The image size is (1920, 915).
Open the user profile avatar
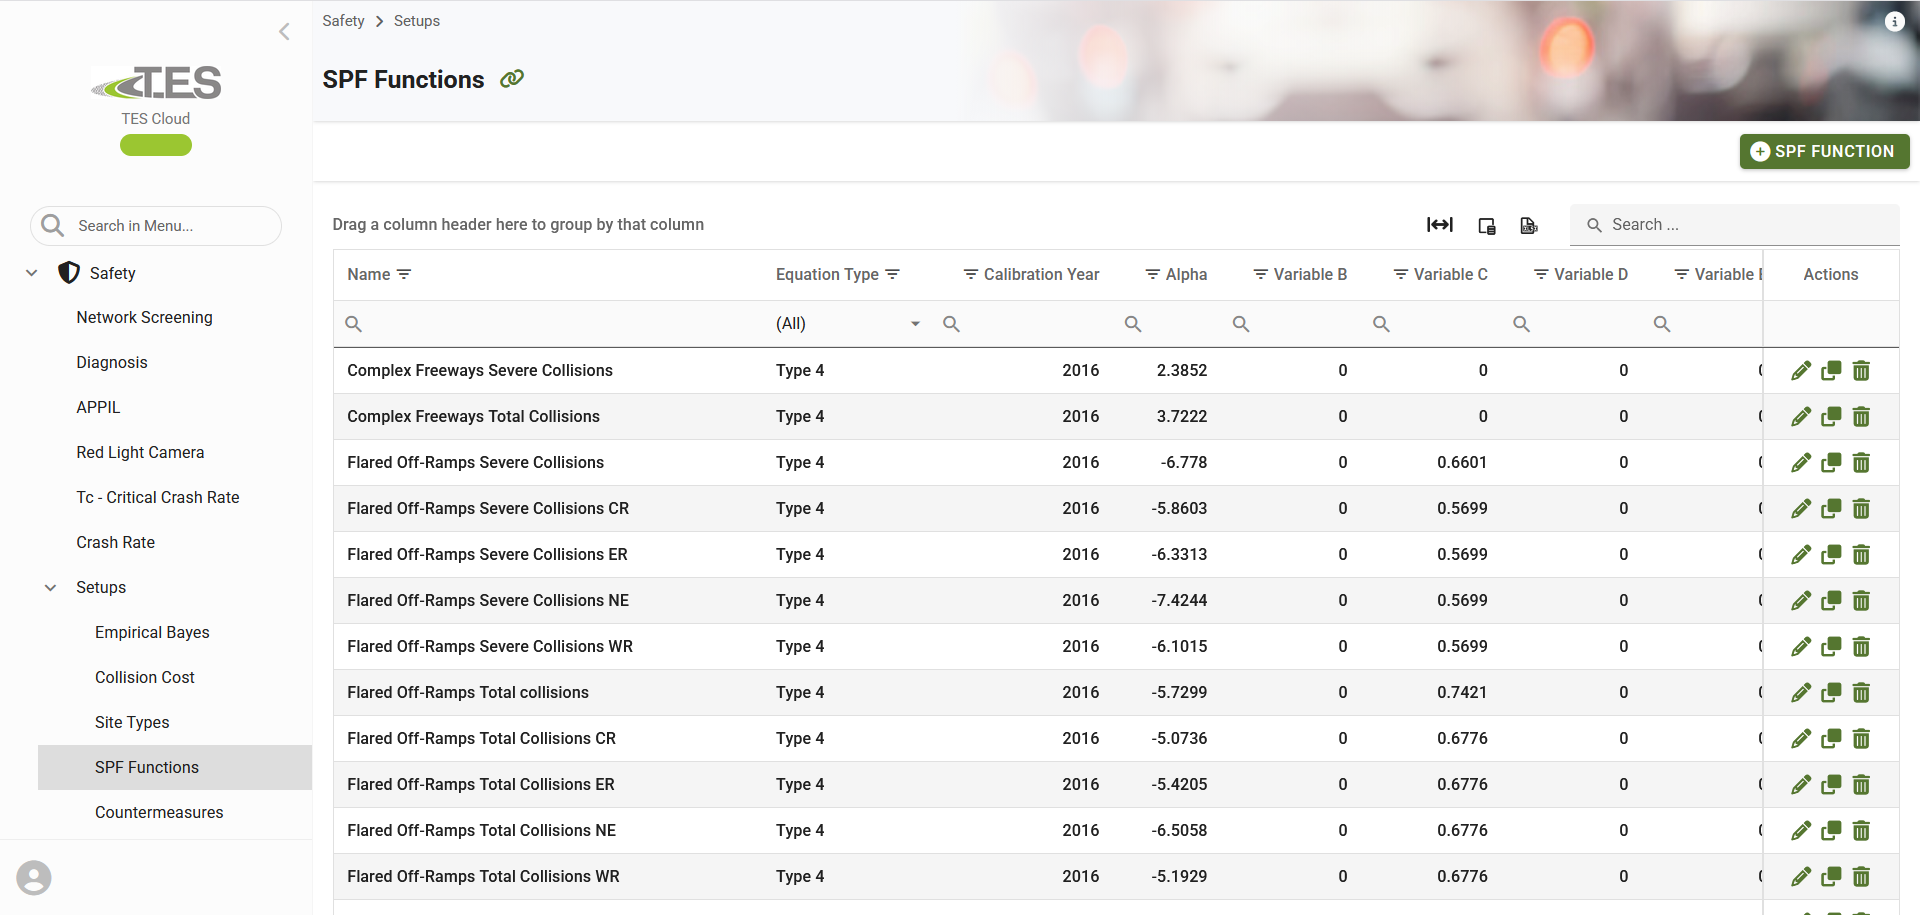[34, 878]
